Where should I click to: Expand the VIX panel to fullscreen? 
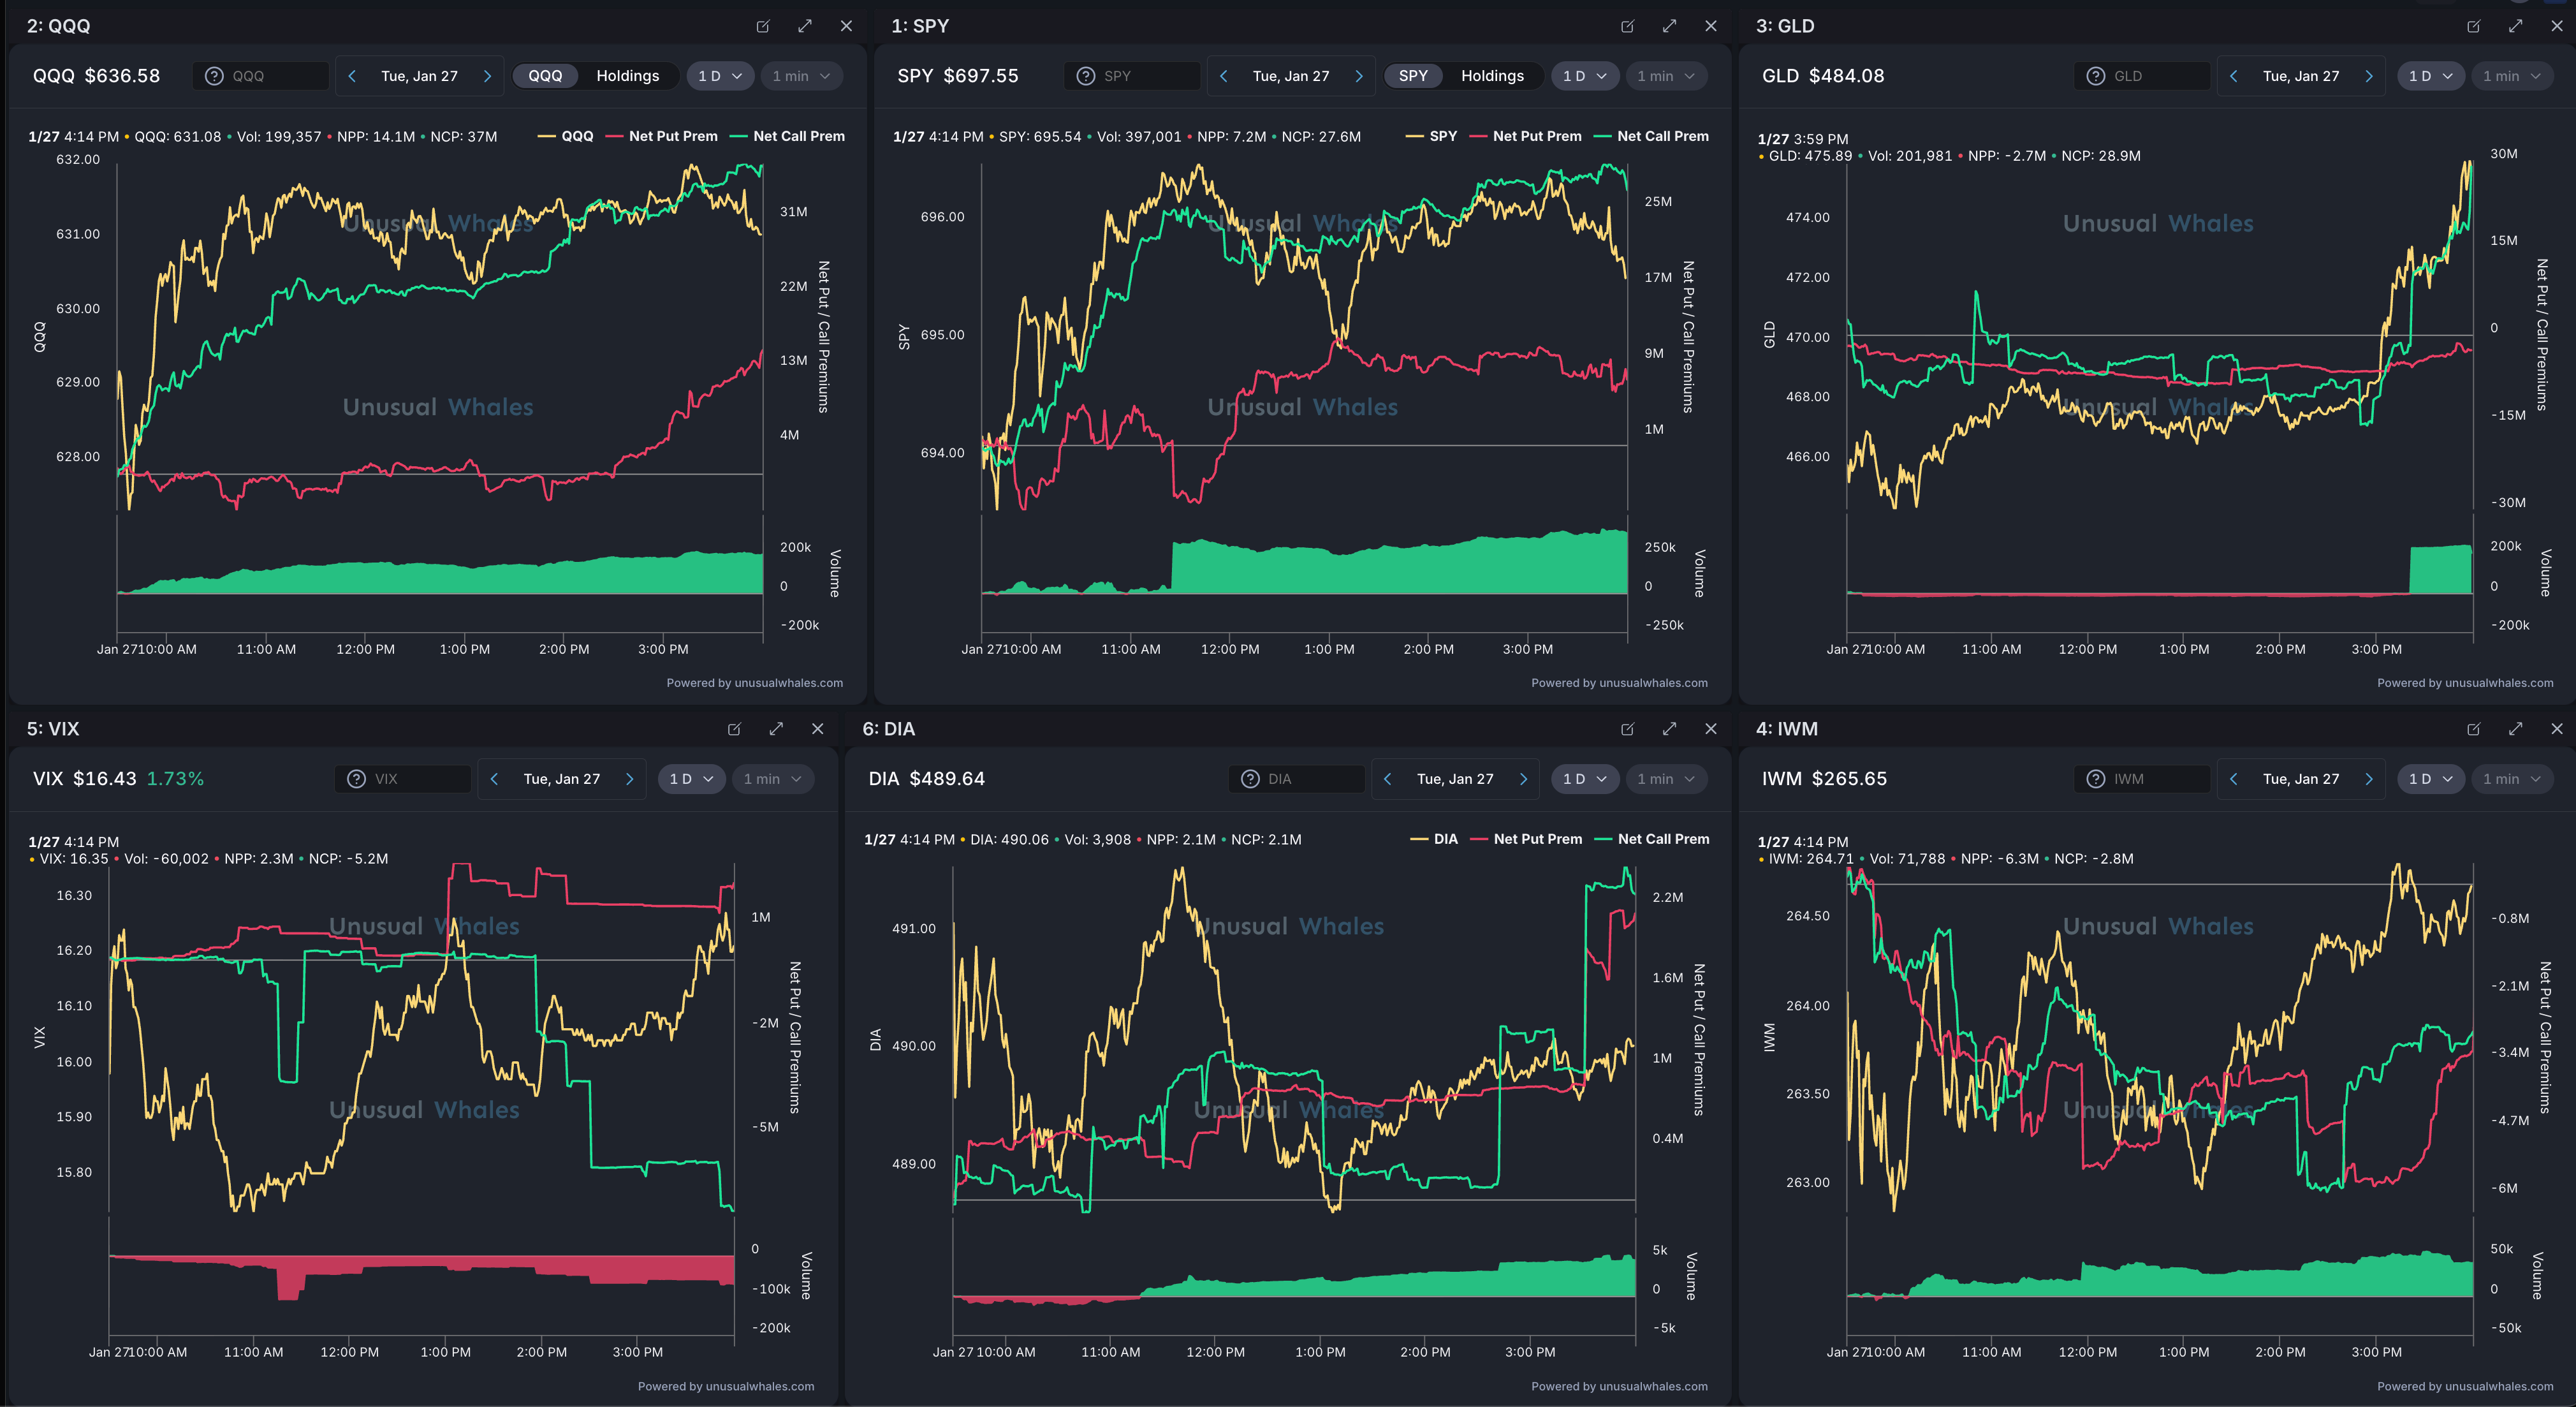776,729
